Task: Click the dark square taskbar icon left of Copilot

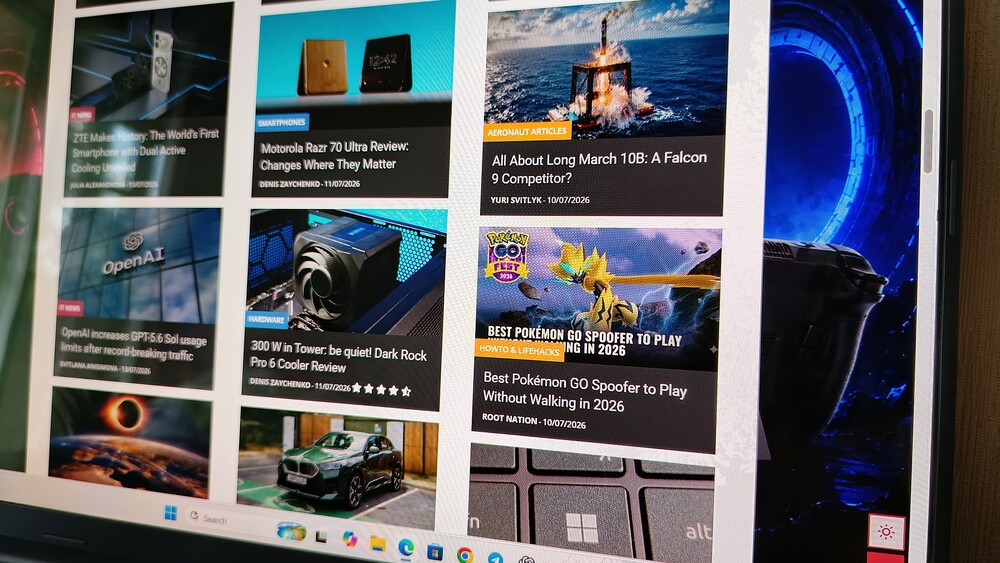Action: (322, 537)
